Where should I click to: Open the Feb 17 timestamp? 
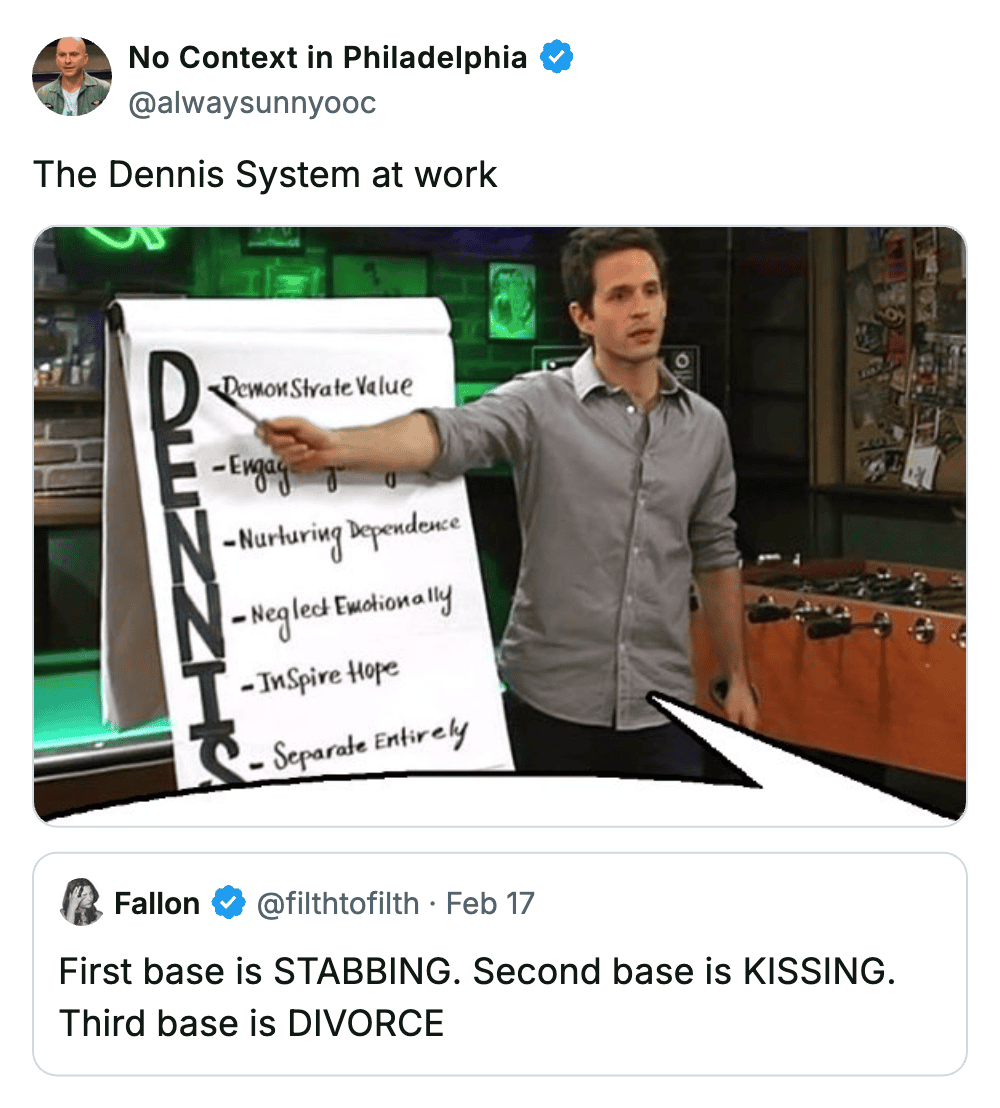click(490, 904)
